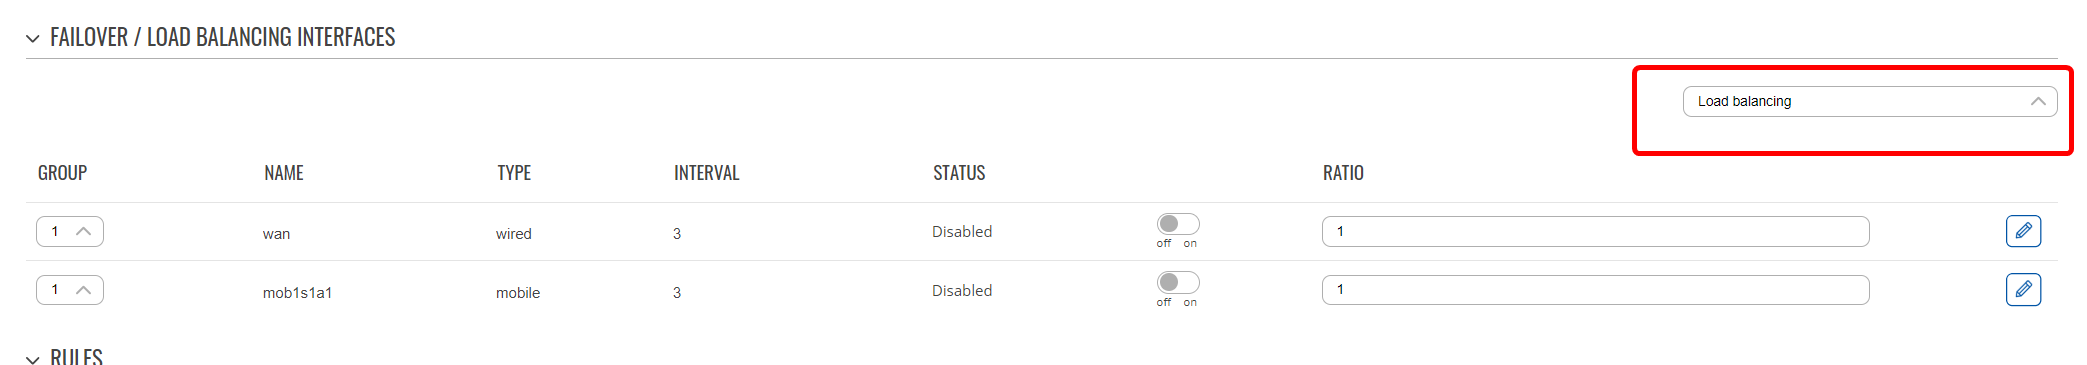Edit the wan interface with pencil icon

coord(2023,231)
